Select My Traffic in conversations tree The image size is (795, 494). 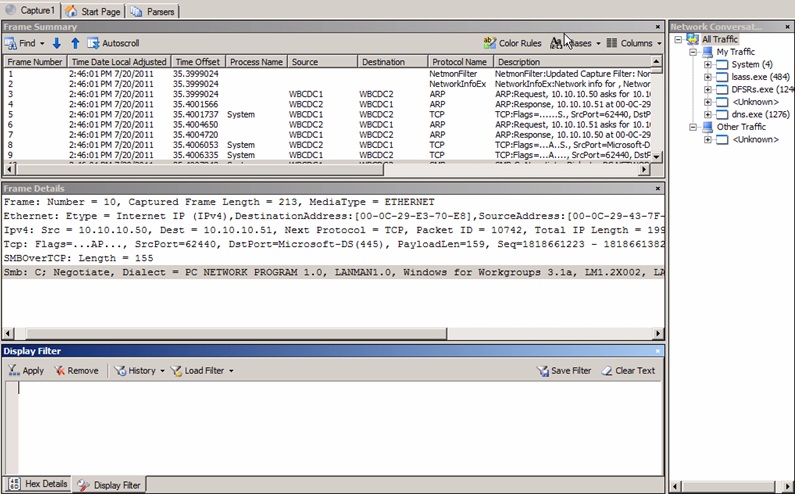click(x=736, y=52)
